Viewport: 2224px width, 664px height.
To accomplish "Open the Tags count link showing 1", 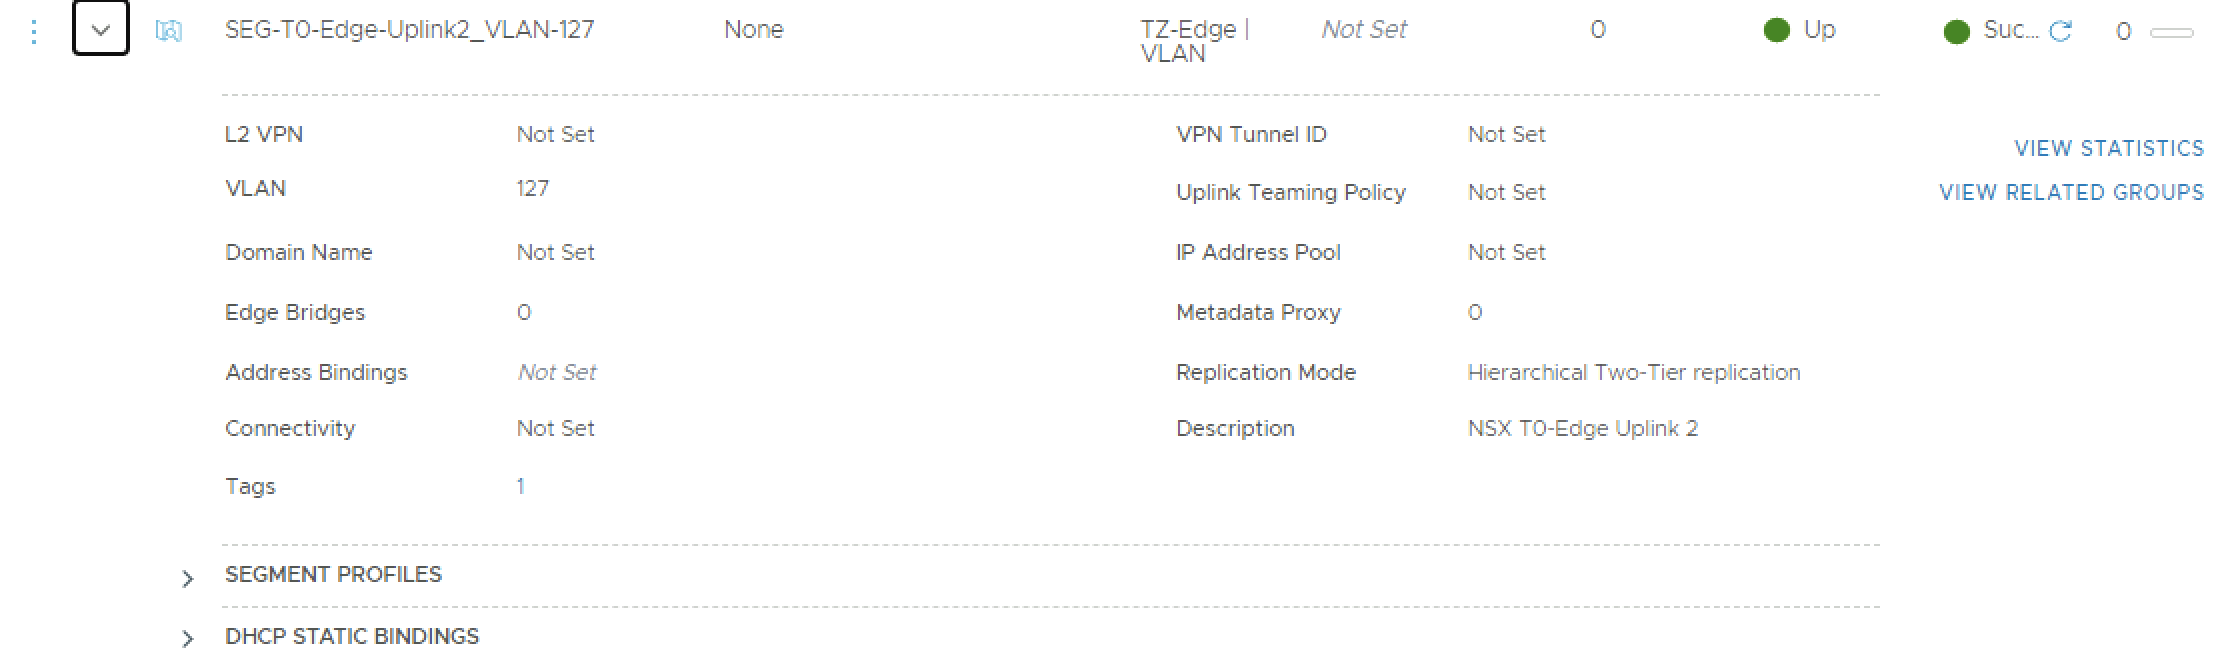I will tap(520, 487).
